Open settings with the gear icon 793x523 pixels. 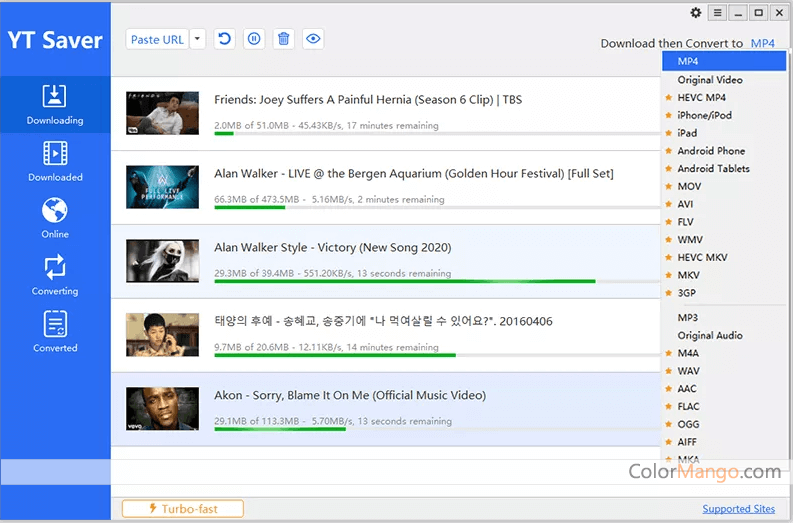696,13
